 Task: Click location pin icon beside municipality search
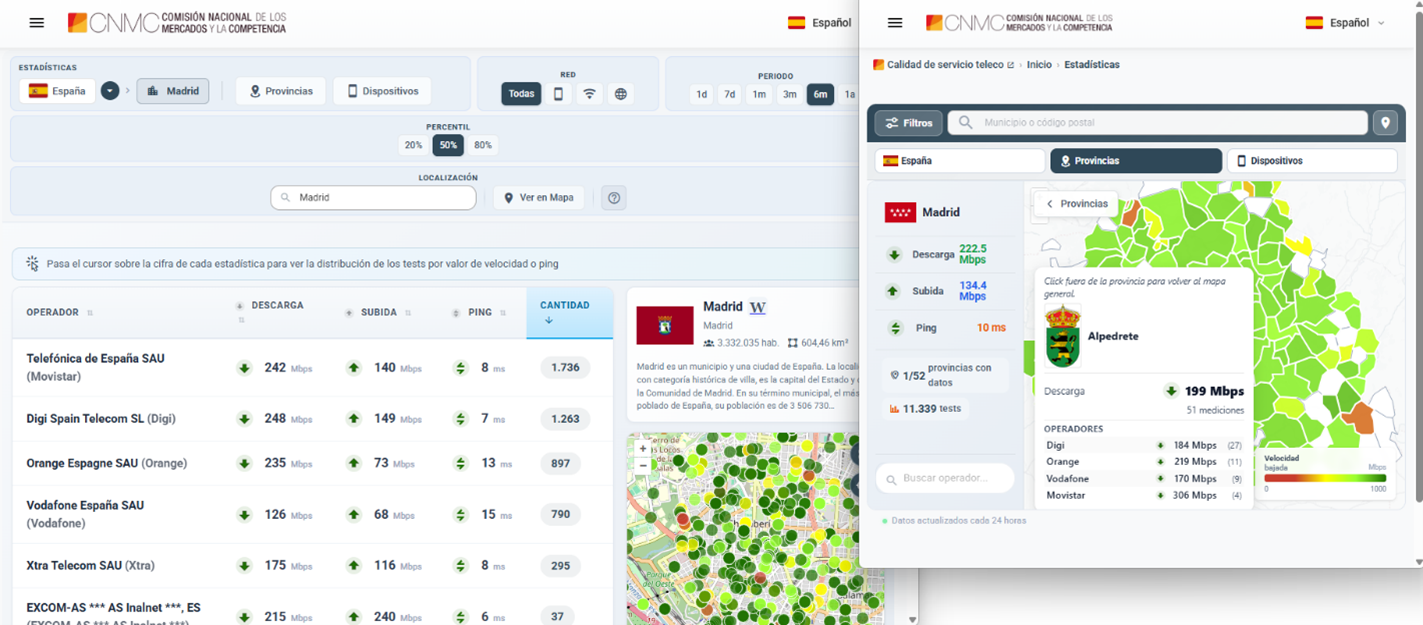(1385, 123)
